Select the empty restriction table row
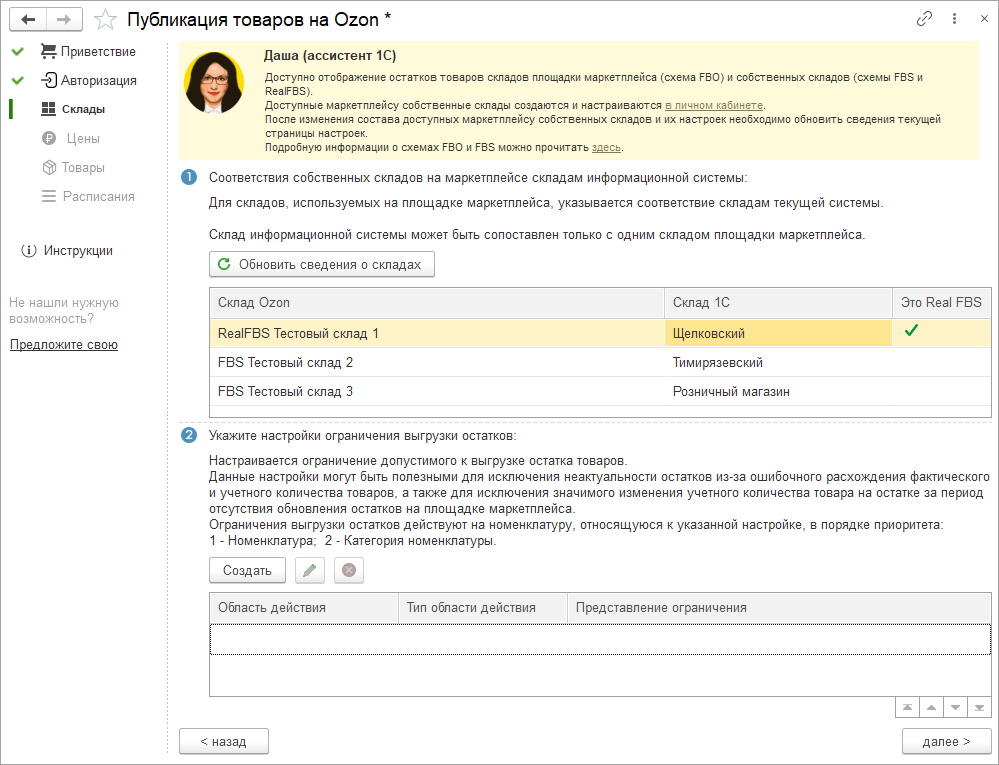Image resolution: width=999 pixels, height=765 pixels. point(600,639)
